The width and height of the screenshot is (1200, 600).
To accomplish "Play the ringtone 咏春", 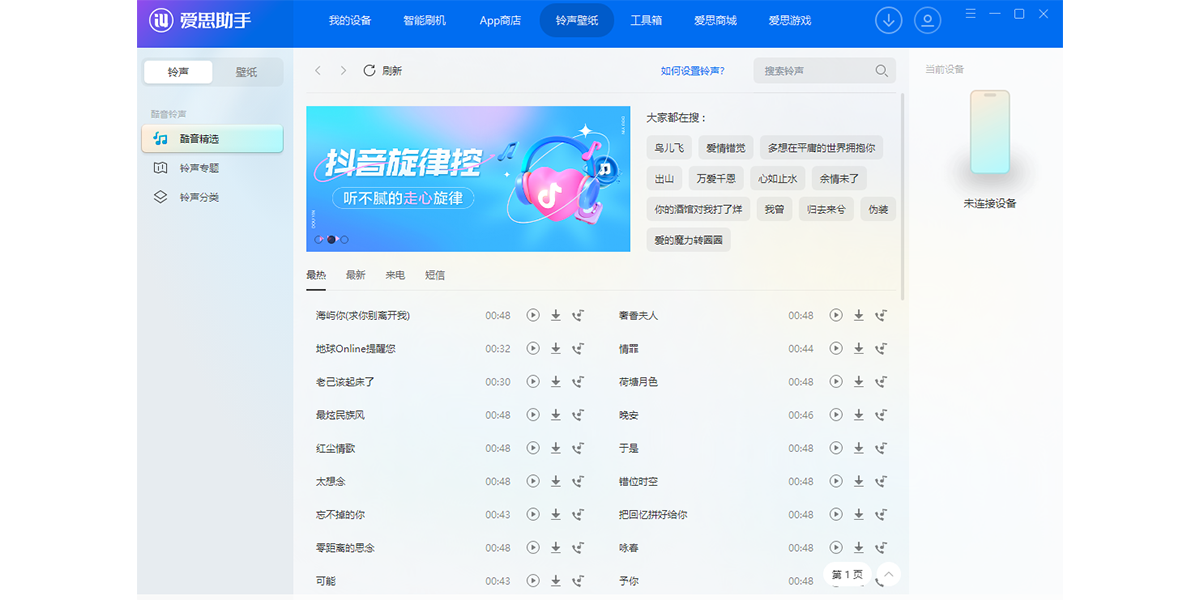I will click(x=836, y=547).
